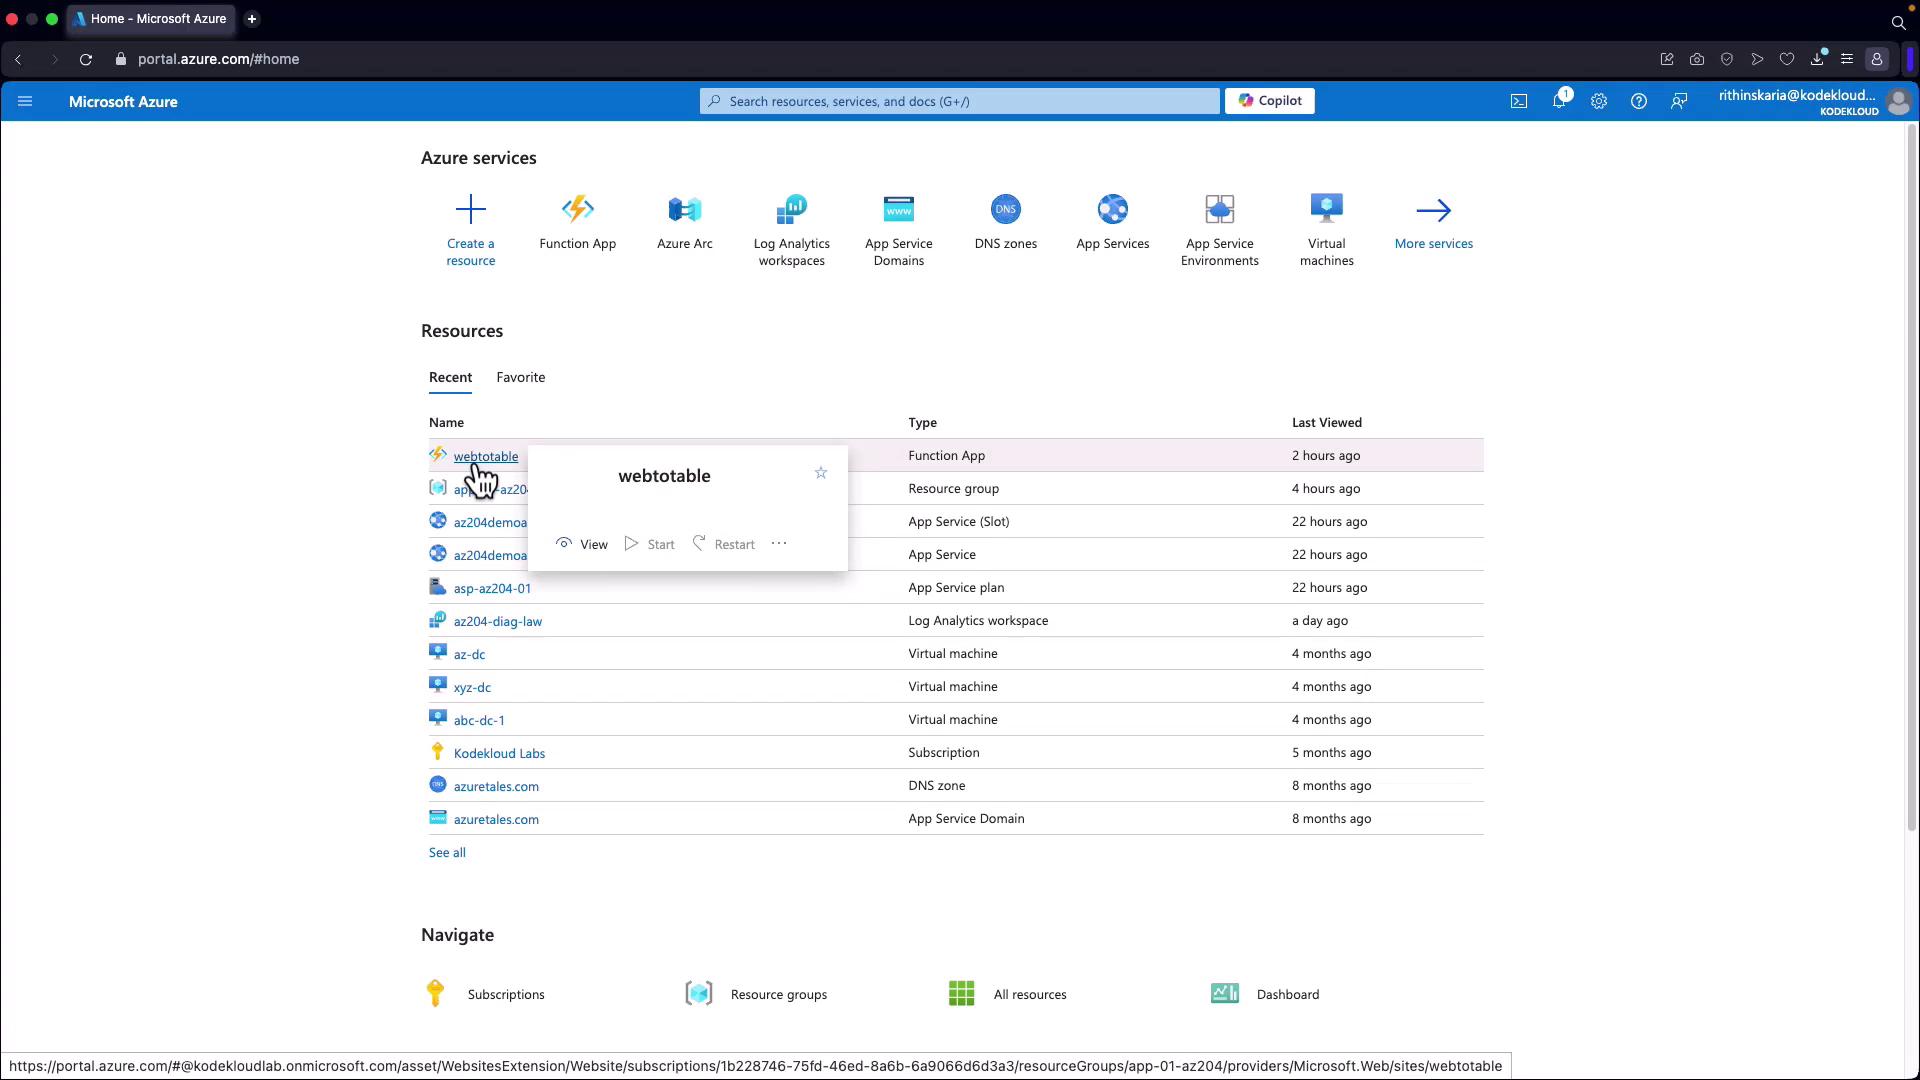The image size is (1920, 1080).
Task: Favorite webtotable with star icon
Action: coord(820,473)
